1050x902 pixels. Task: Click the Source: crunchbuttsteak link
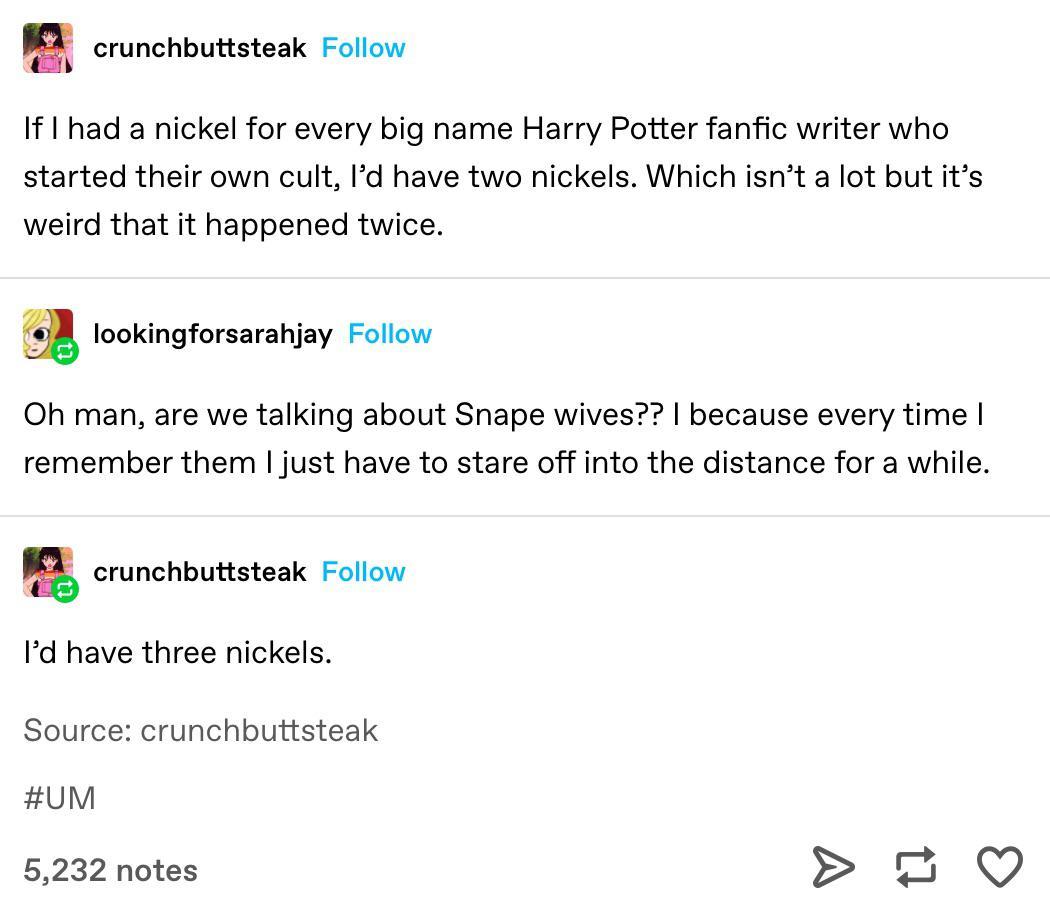point(200,730)
